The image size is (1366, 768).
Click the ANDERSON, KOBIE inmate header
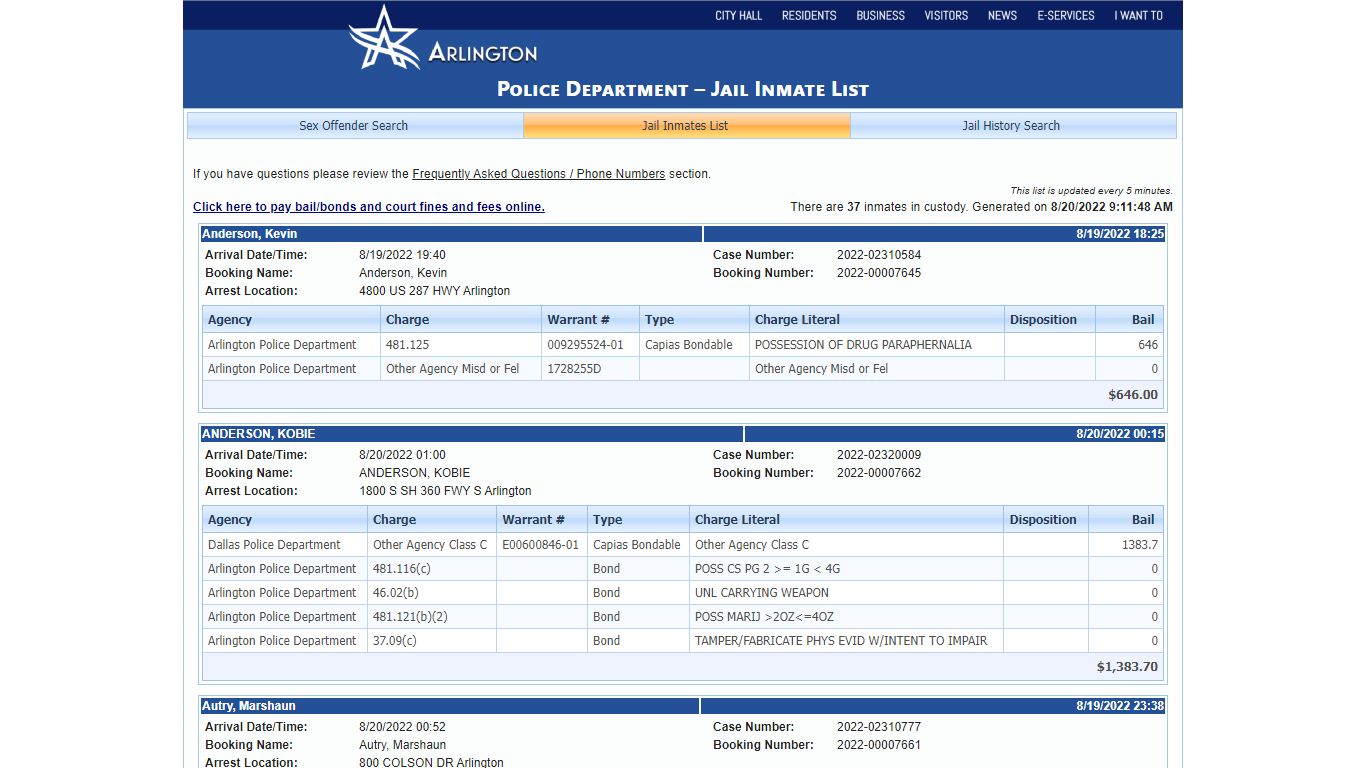click(x=472, y=434)
